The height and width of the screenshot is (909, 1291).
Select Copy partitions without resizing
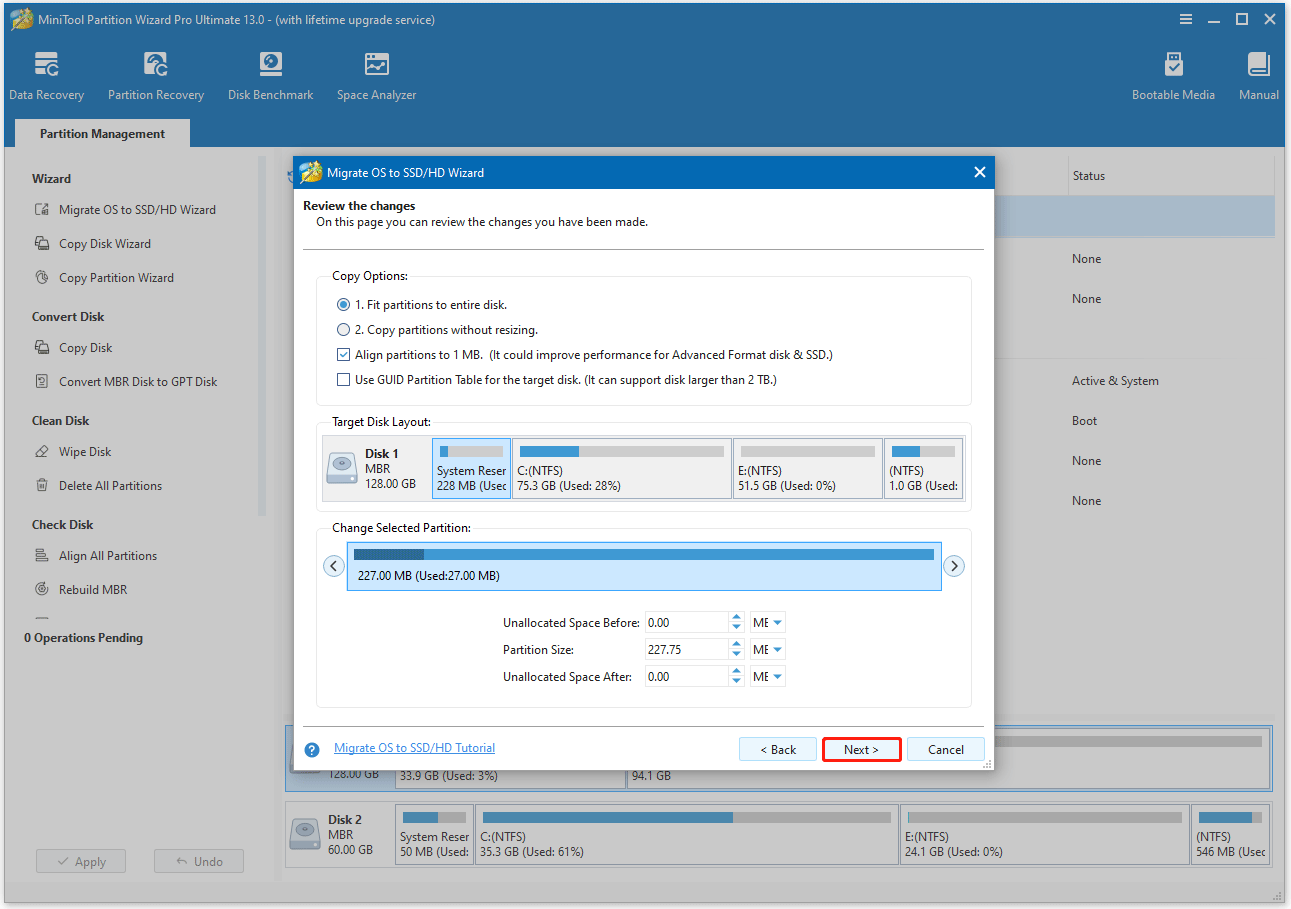(x=343, y=329)
